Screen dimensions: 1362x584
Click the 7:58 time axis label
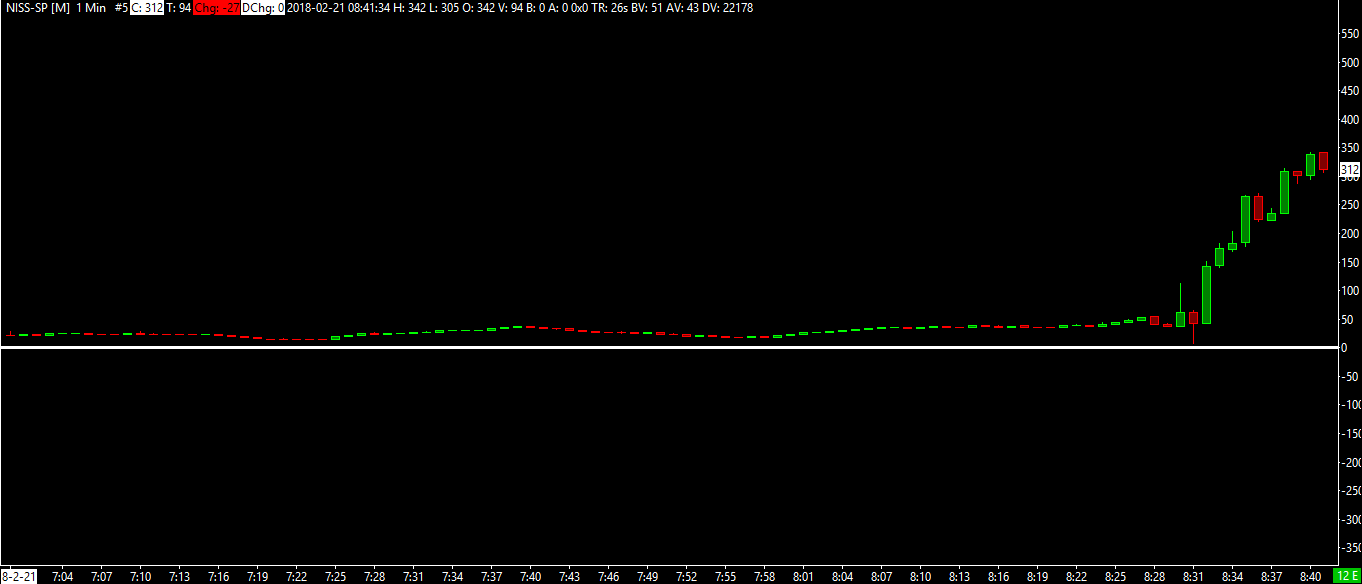[764, 576]
